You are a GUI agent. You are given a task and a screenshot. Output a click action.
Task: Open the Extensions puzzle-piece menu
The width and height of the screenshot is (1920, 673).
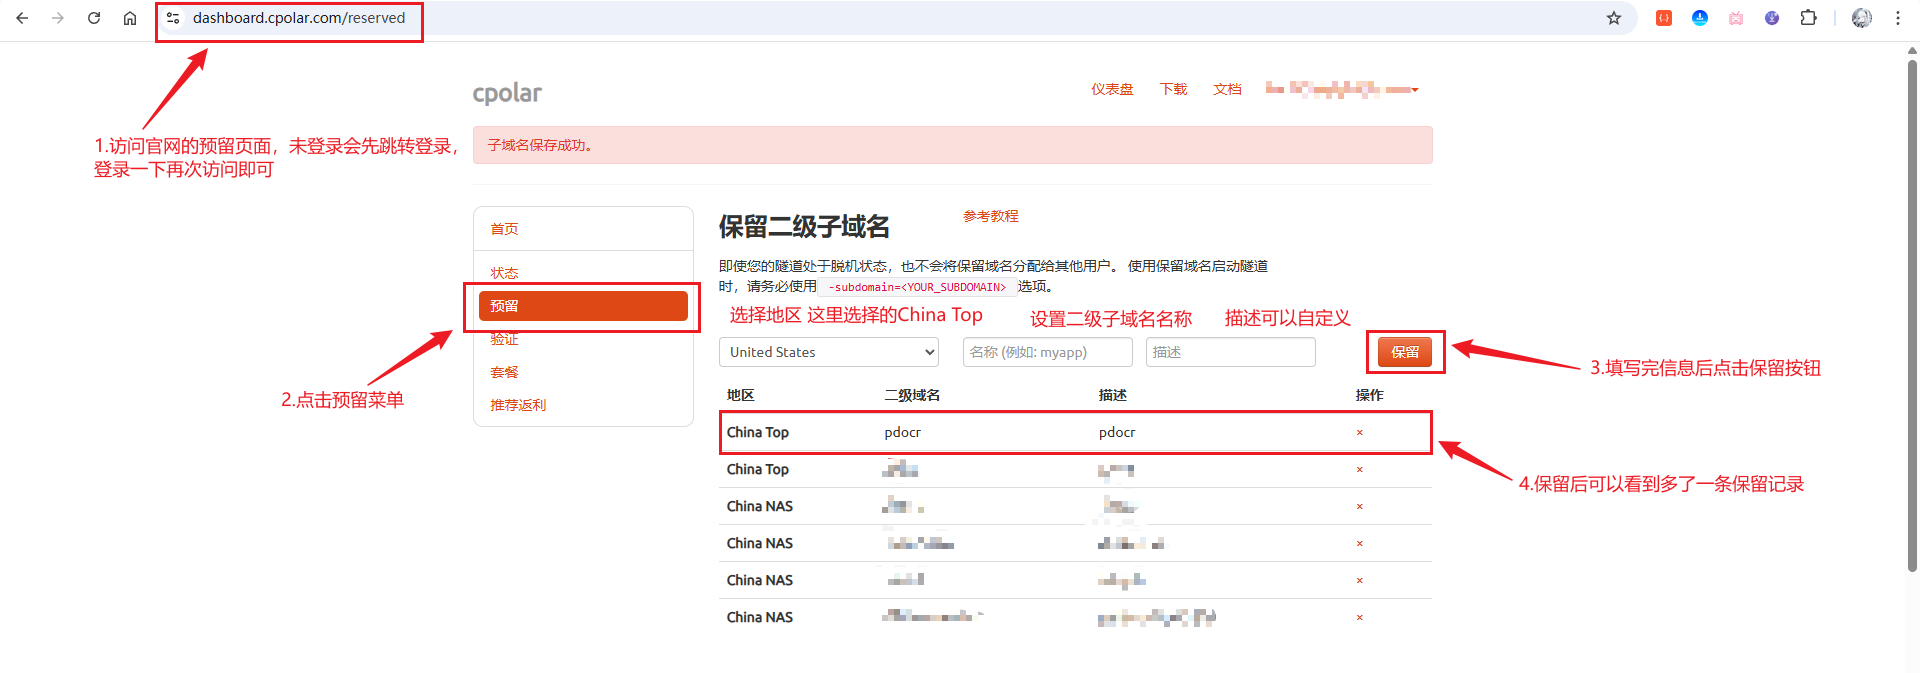[1808, 18]
